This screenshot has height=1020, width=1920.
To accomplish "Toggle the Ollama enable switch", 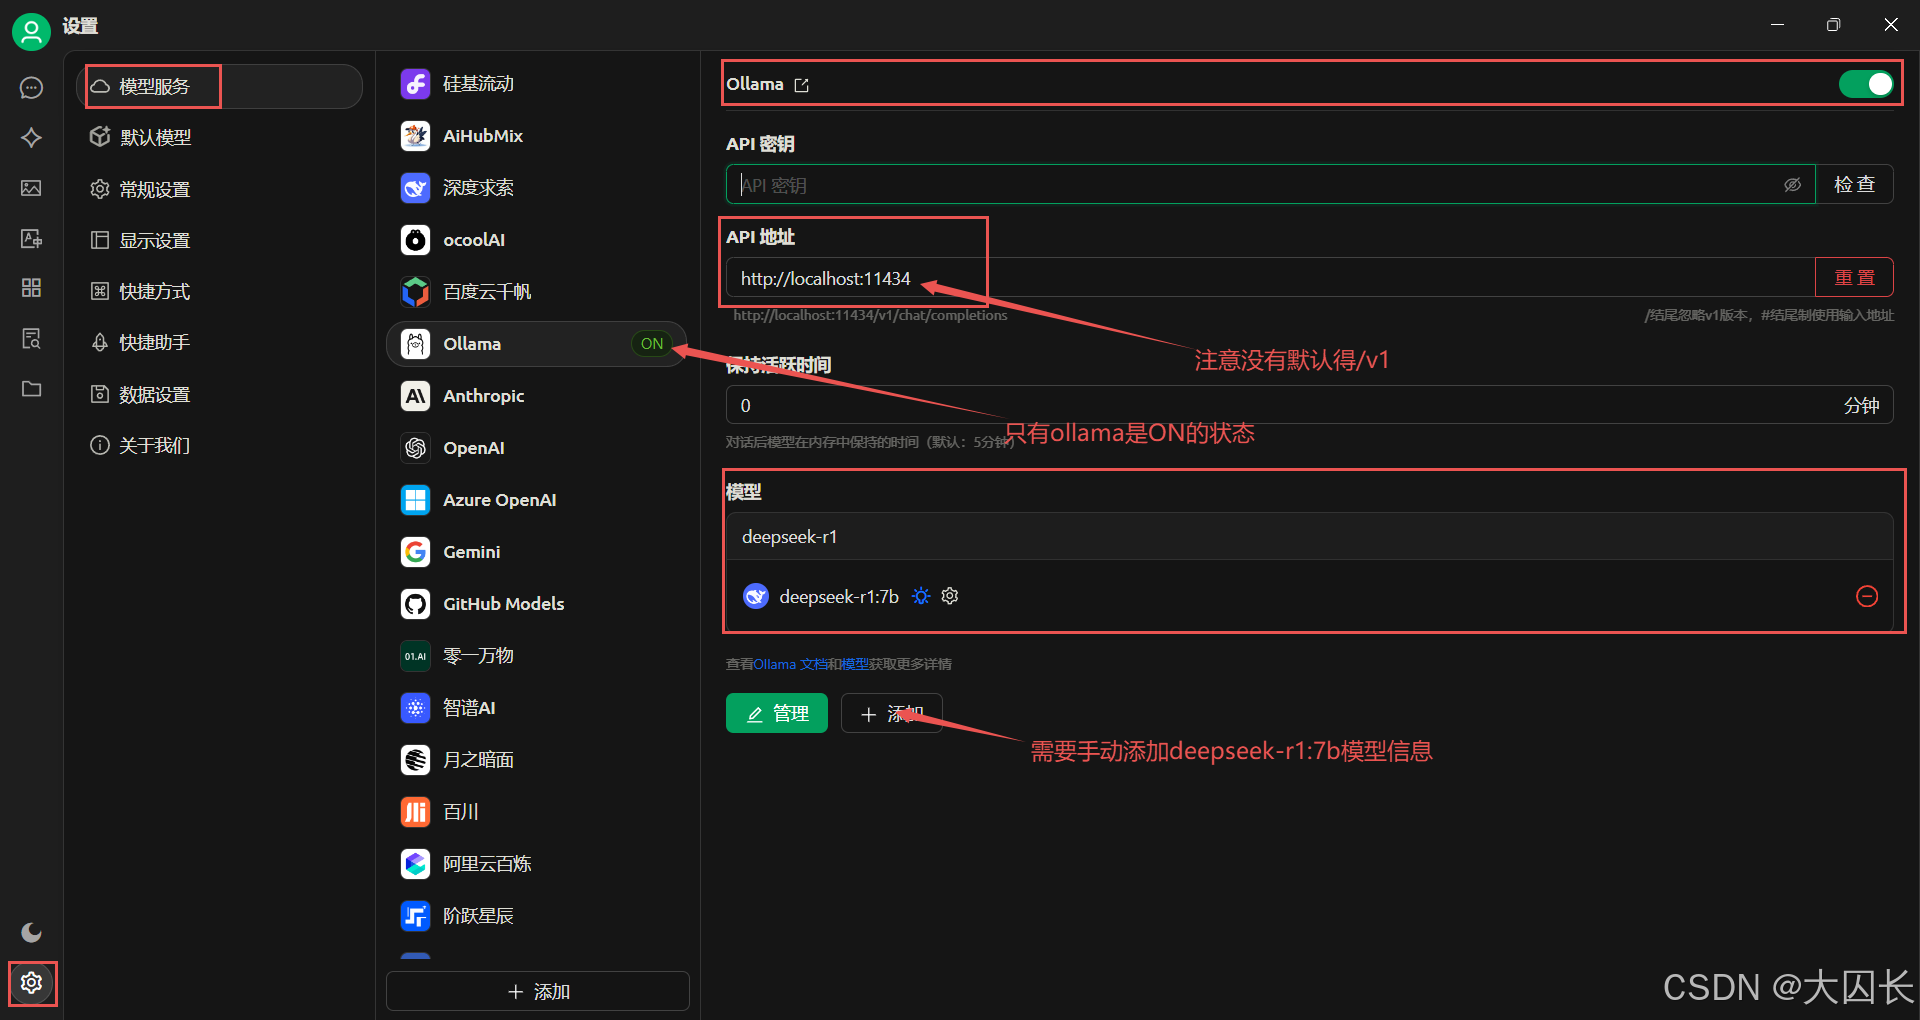I will [x=1866, y=84].
